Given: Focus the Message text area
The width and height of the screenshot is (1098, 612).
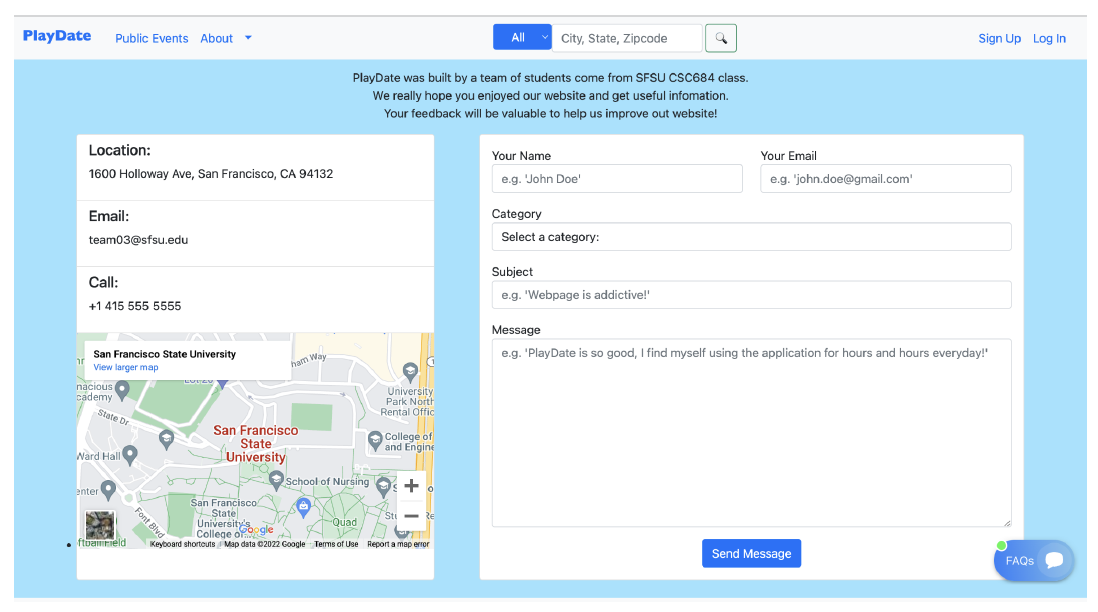Looking at the screenshot, I should click(x=751, y=433).
